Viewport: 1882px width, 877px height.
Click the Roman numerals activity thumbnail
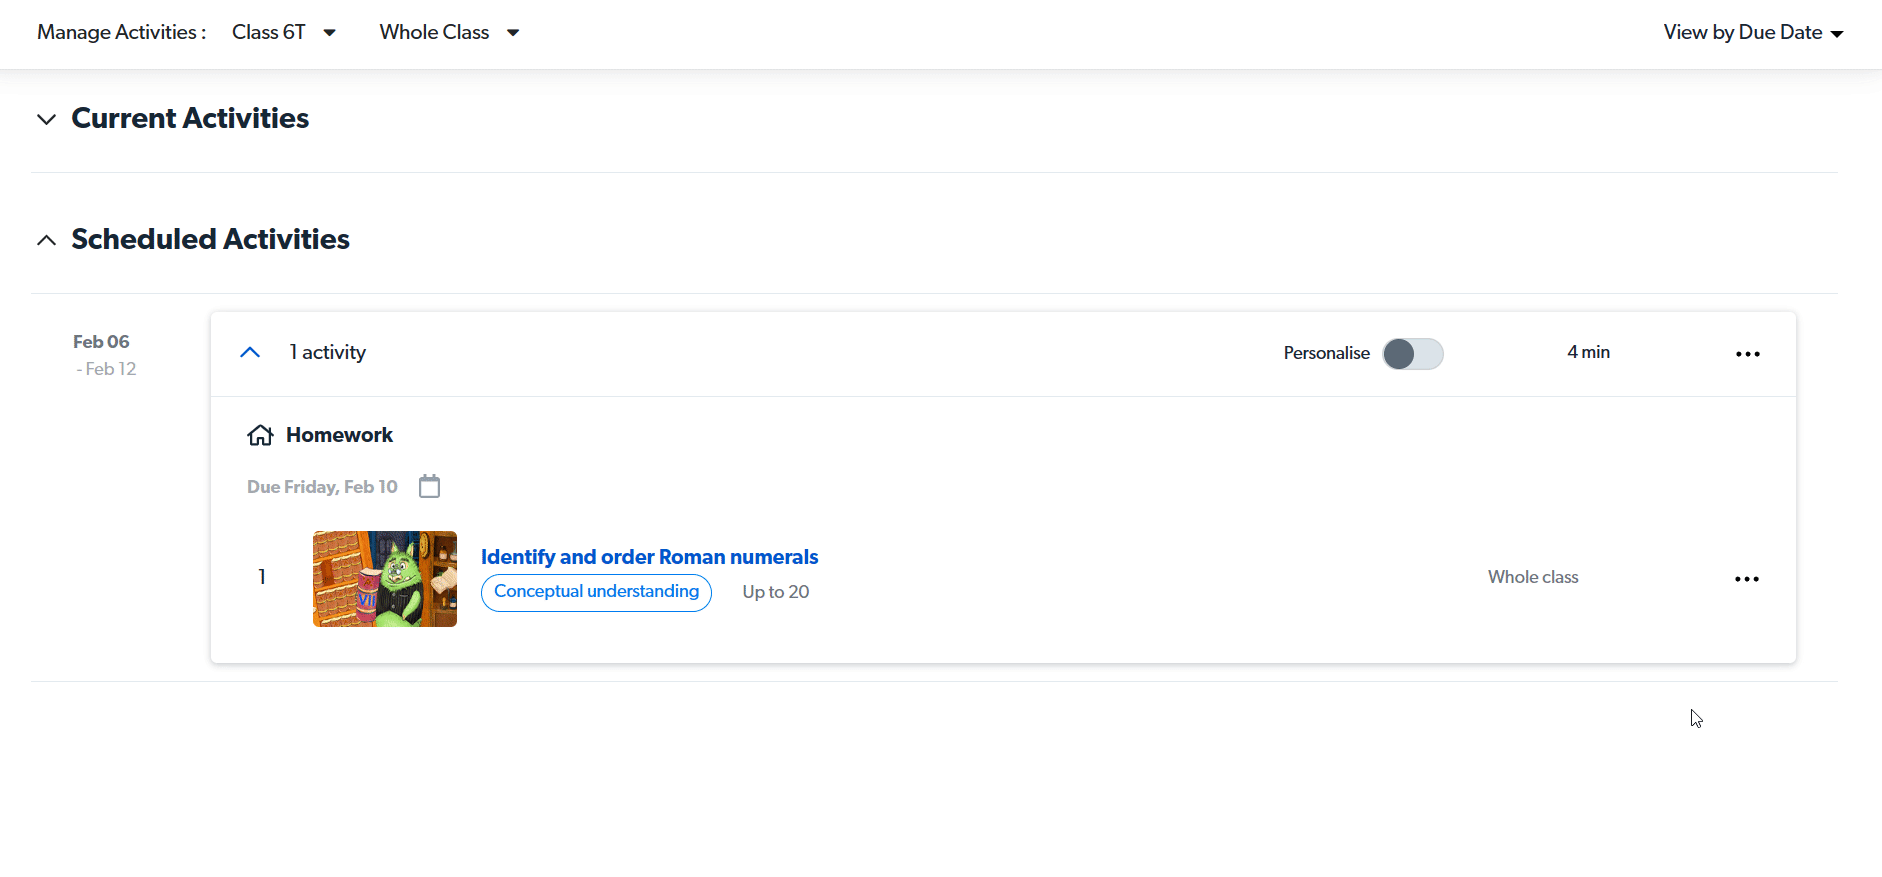[385, 579]
